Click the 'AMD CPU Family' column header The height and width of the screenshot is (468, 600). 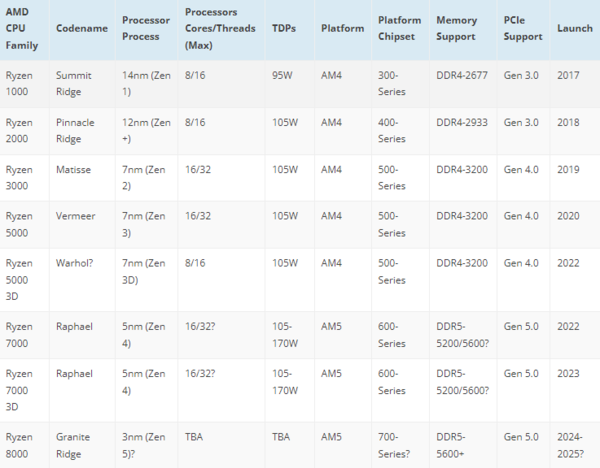point(22,29)
